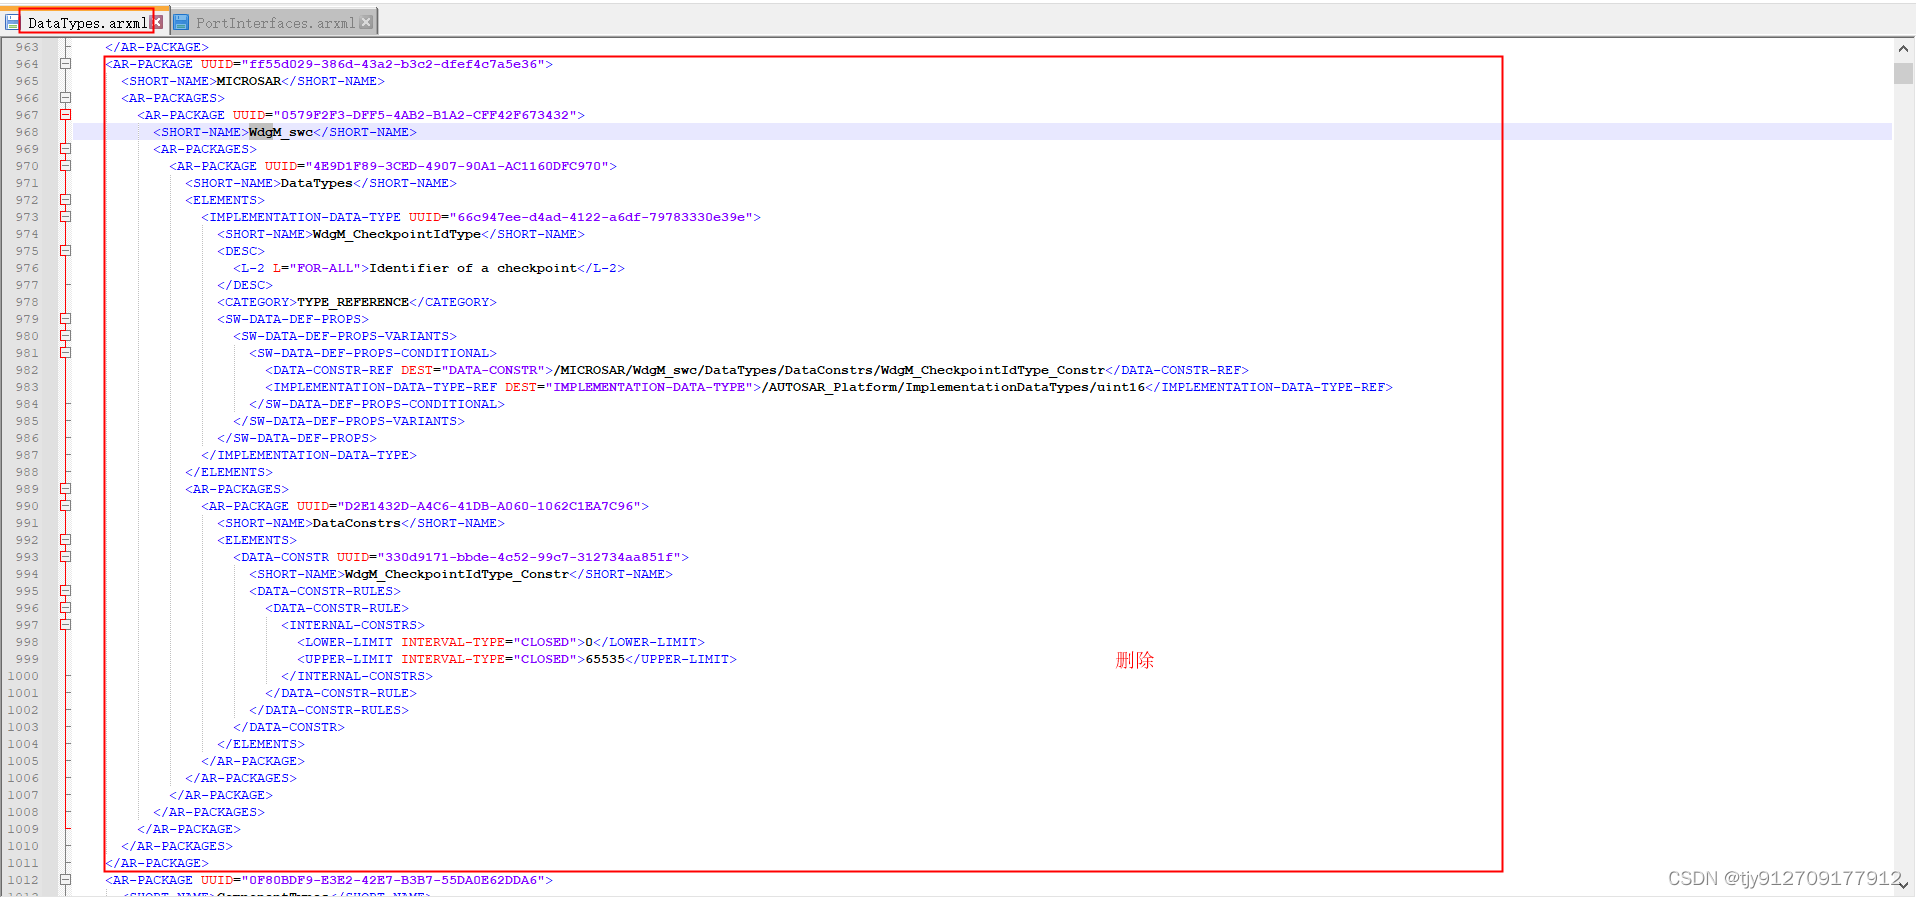The height and width of the screenshot is (898, 1916).
Task: Switch to the DataTypes.arxml tab
Action: (x=87, y=22)
